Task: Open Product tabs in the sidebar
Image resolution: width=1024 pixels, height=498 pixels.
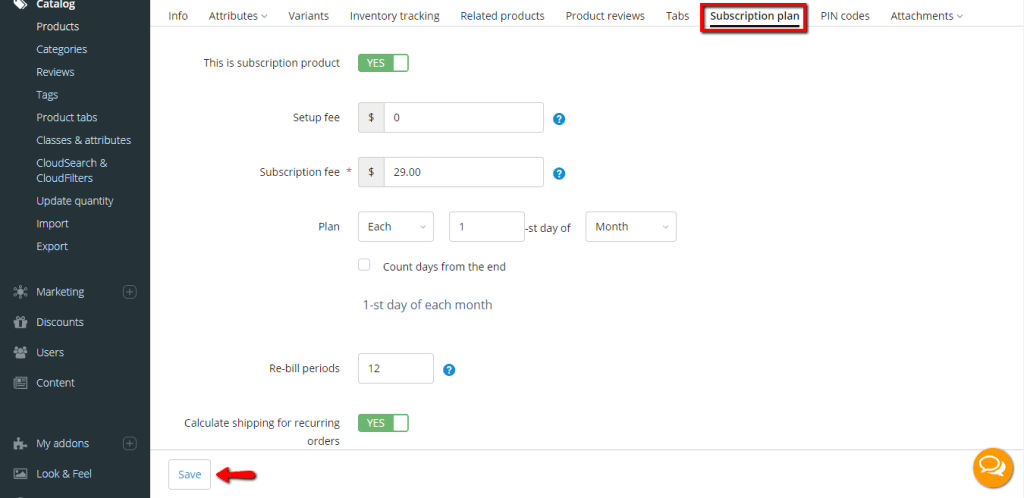Action: [67, 117]
